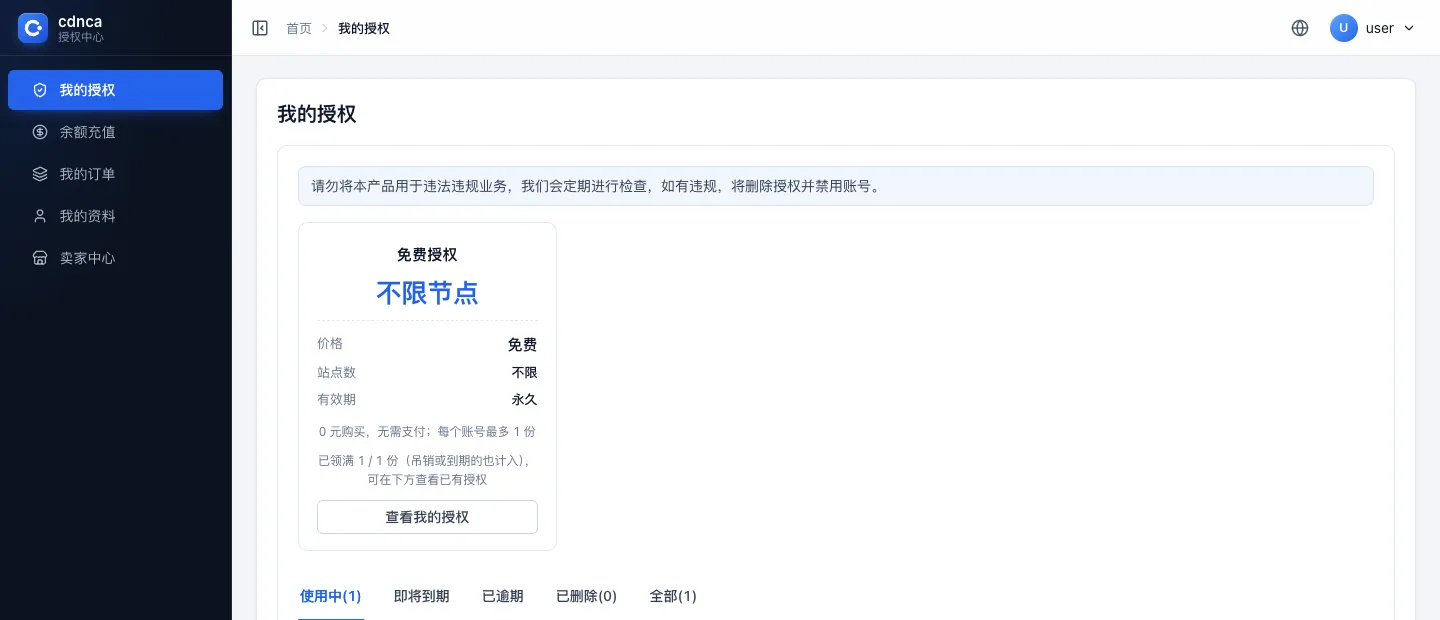The width and height of the screenshot is (1440, 620).
Task: Switch to the 即将到期 tab
Action: point(422,596)
